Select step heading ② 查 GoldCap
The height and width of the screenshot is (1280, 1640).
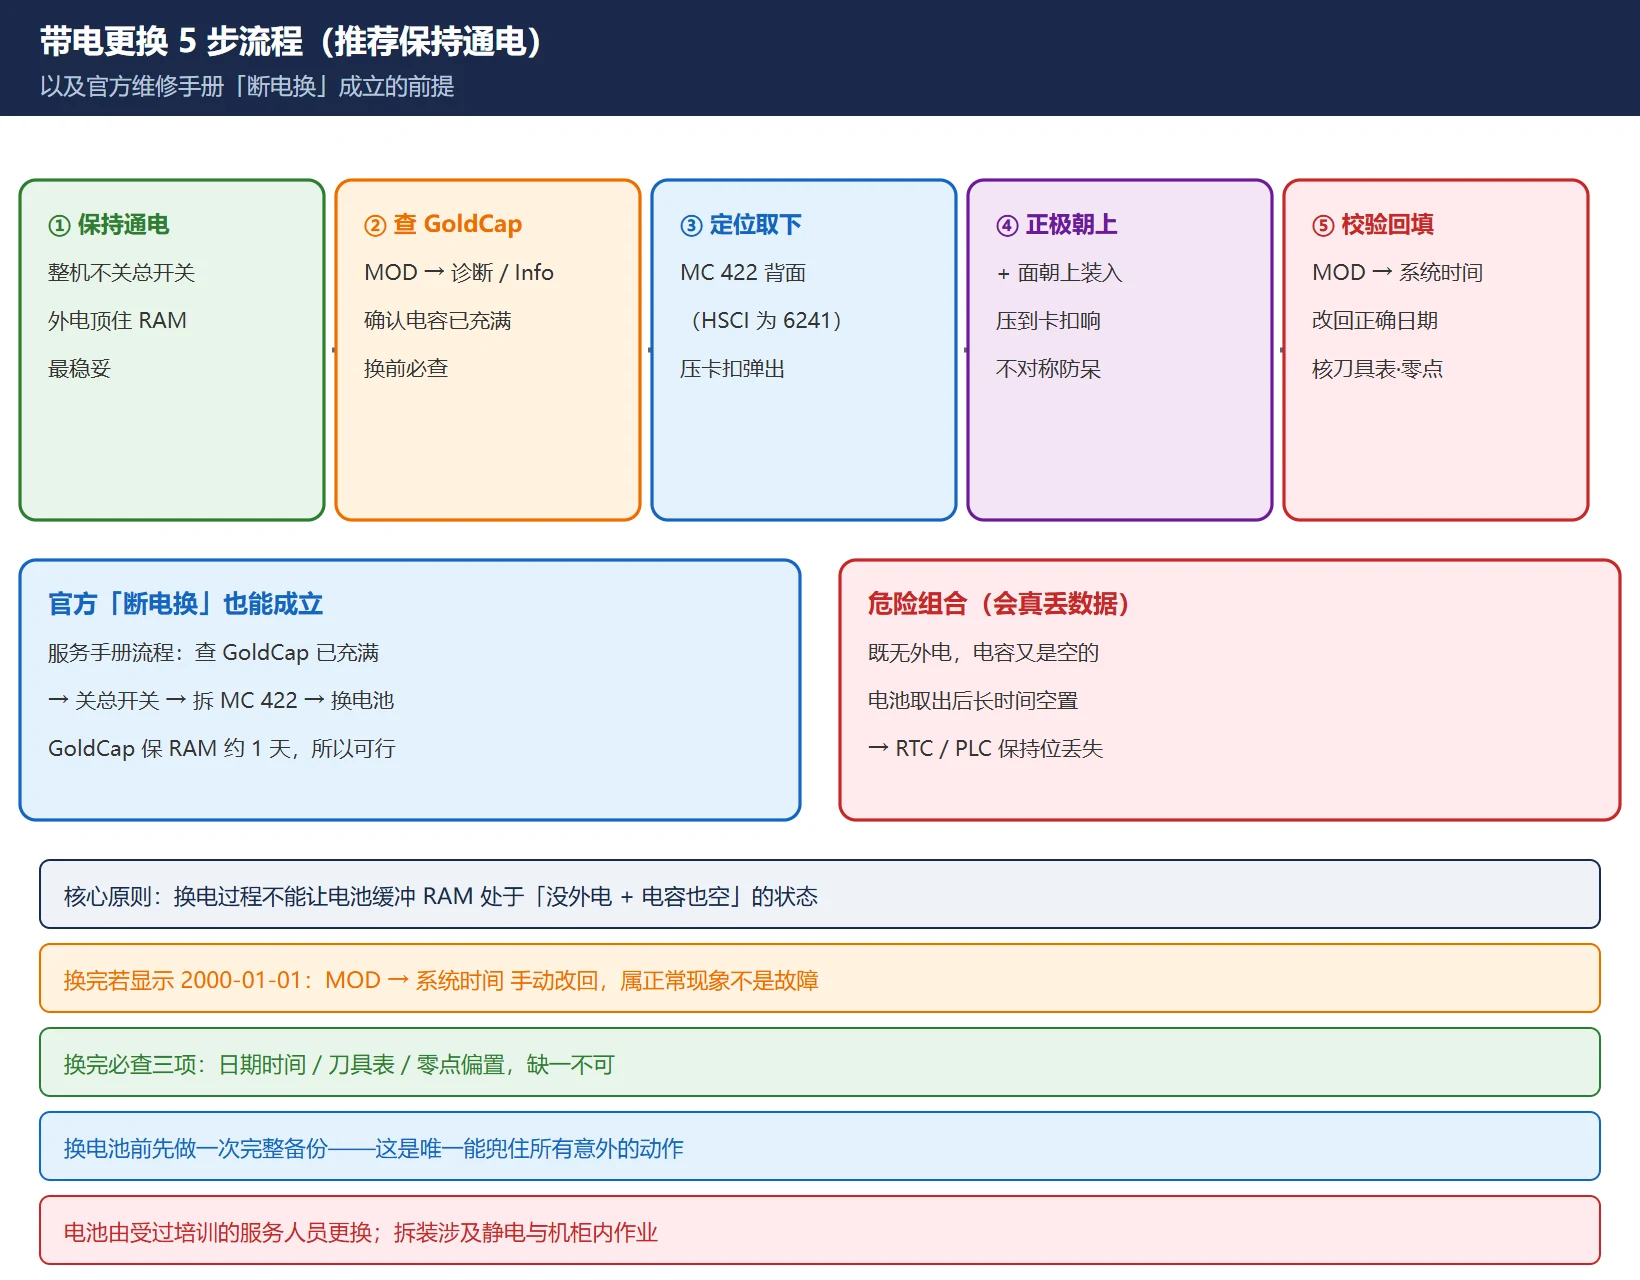click(443, 224)
